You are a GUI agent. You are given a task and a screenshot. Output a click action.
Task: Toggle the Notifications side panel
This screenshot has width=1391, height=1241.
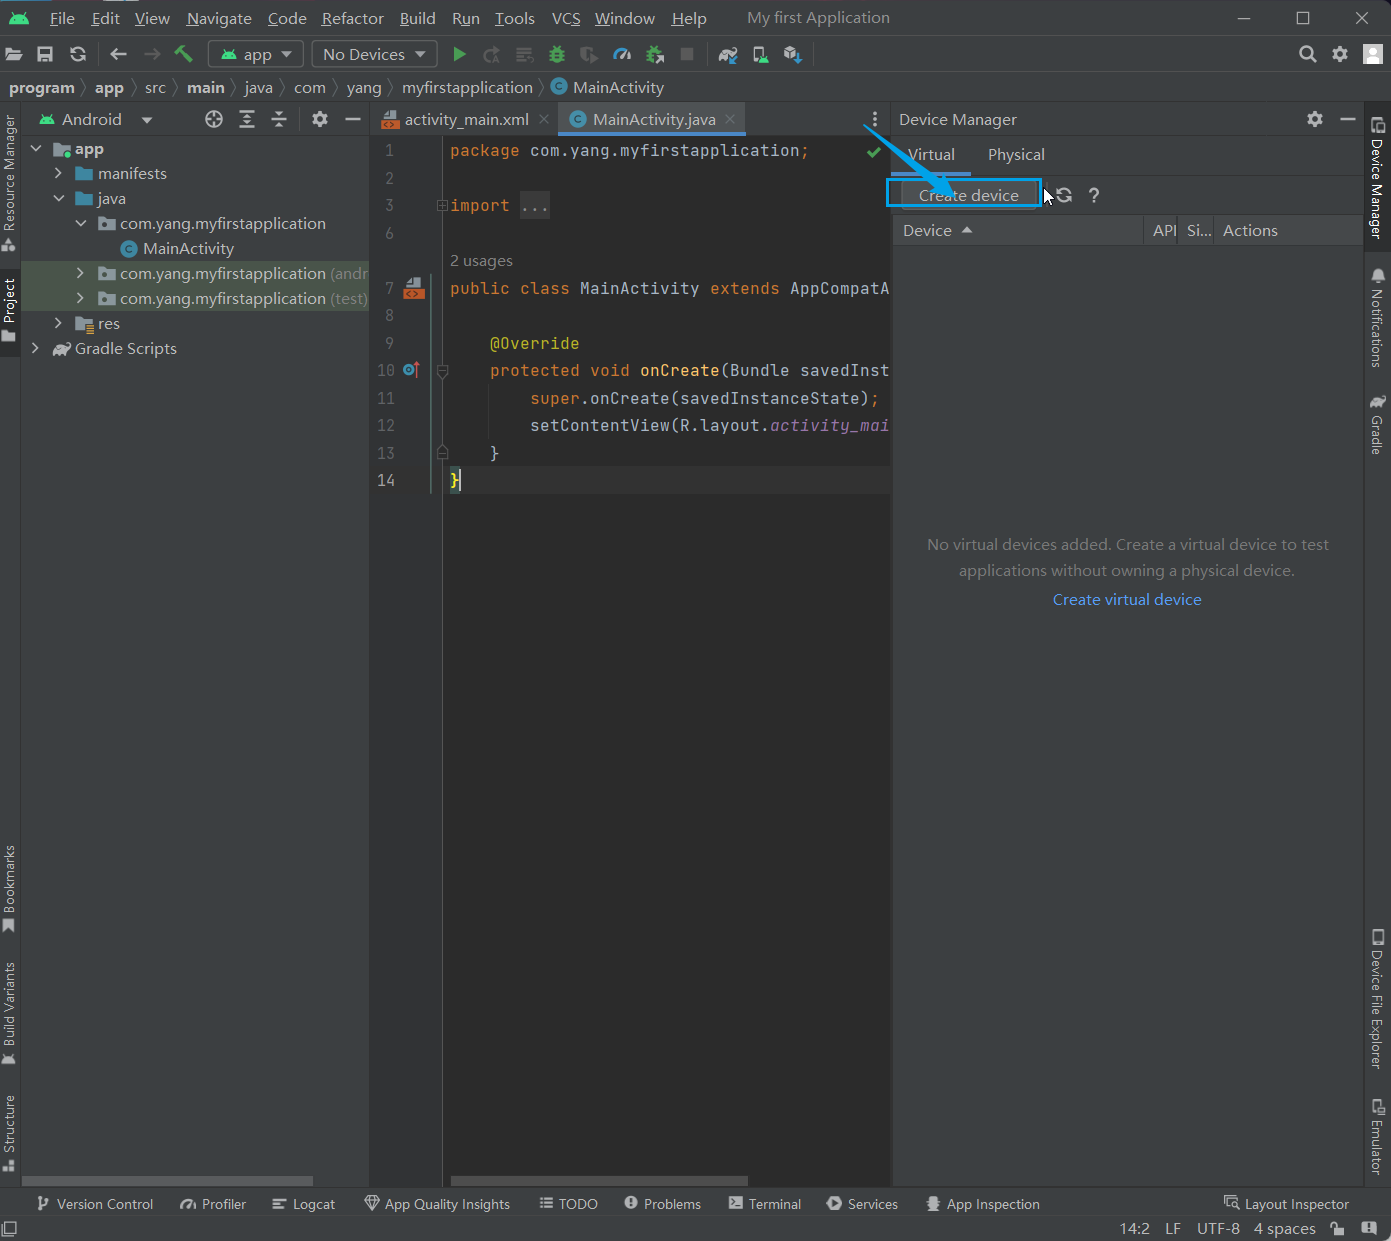1378,317
